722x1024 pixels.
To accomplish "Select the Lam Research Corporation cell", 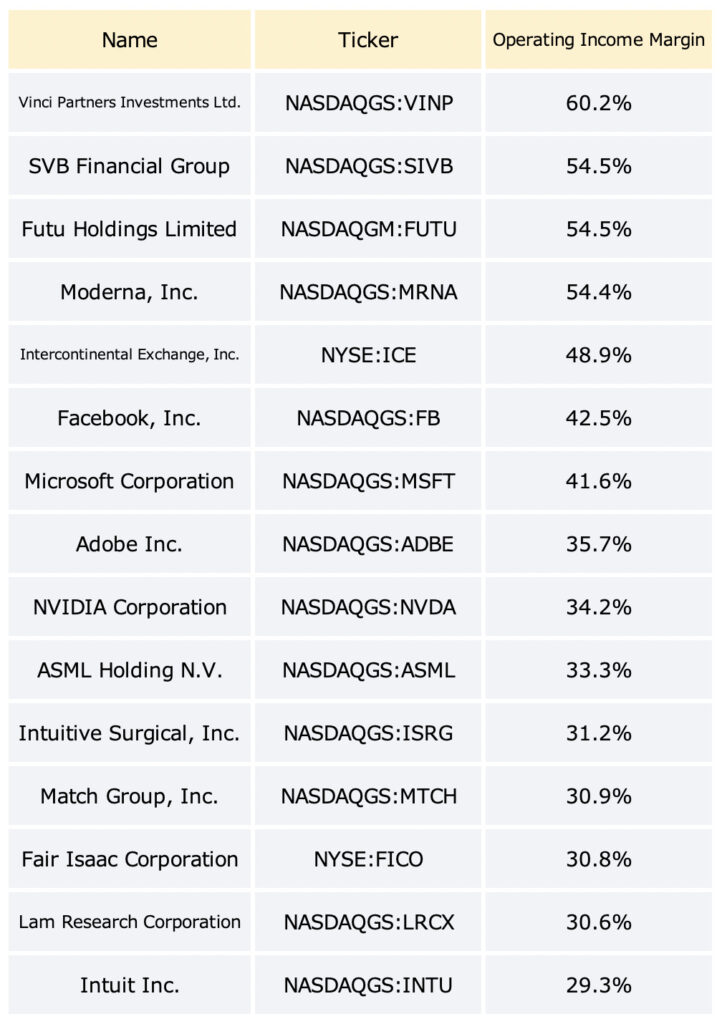I will pos(129,922).
